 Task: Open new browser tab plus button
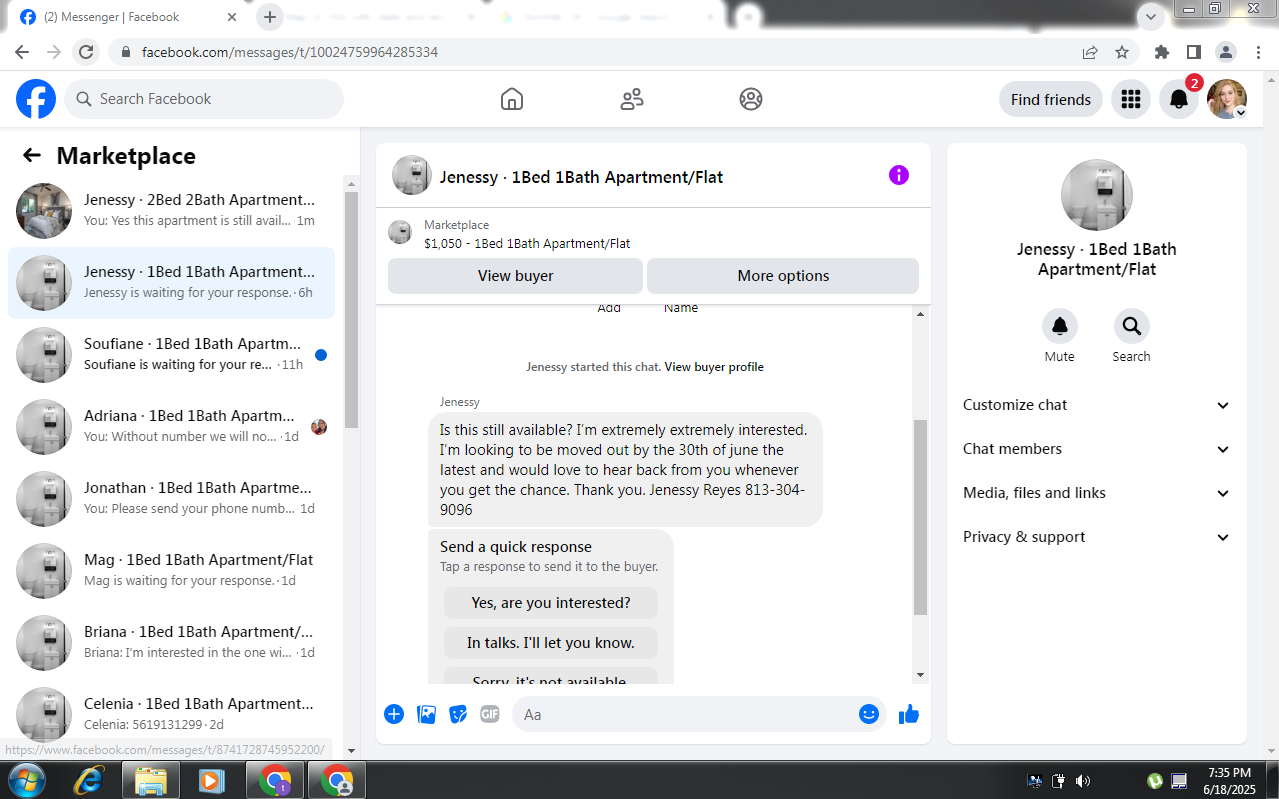point(269,17)
